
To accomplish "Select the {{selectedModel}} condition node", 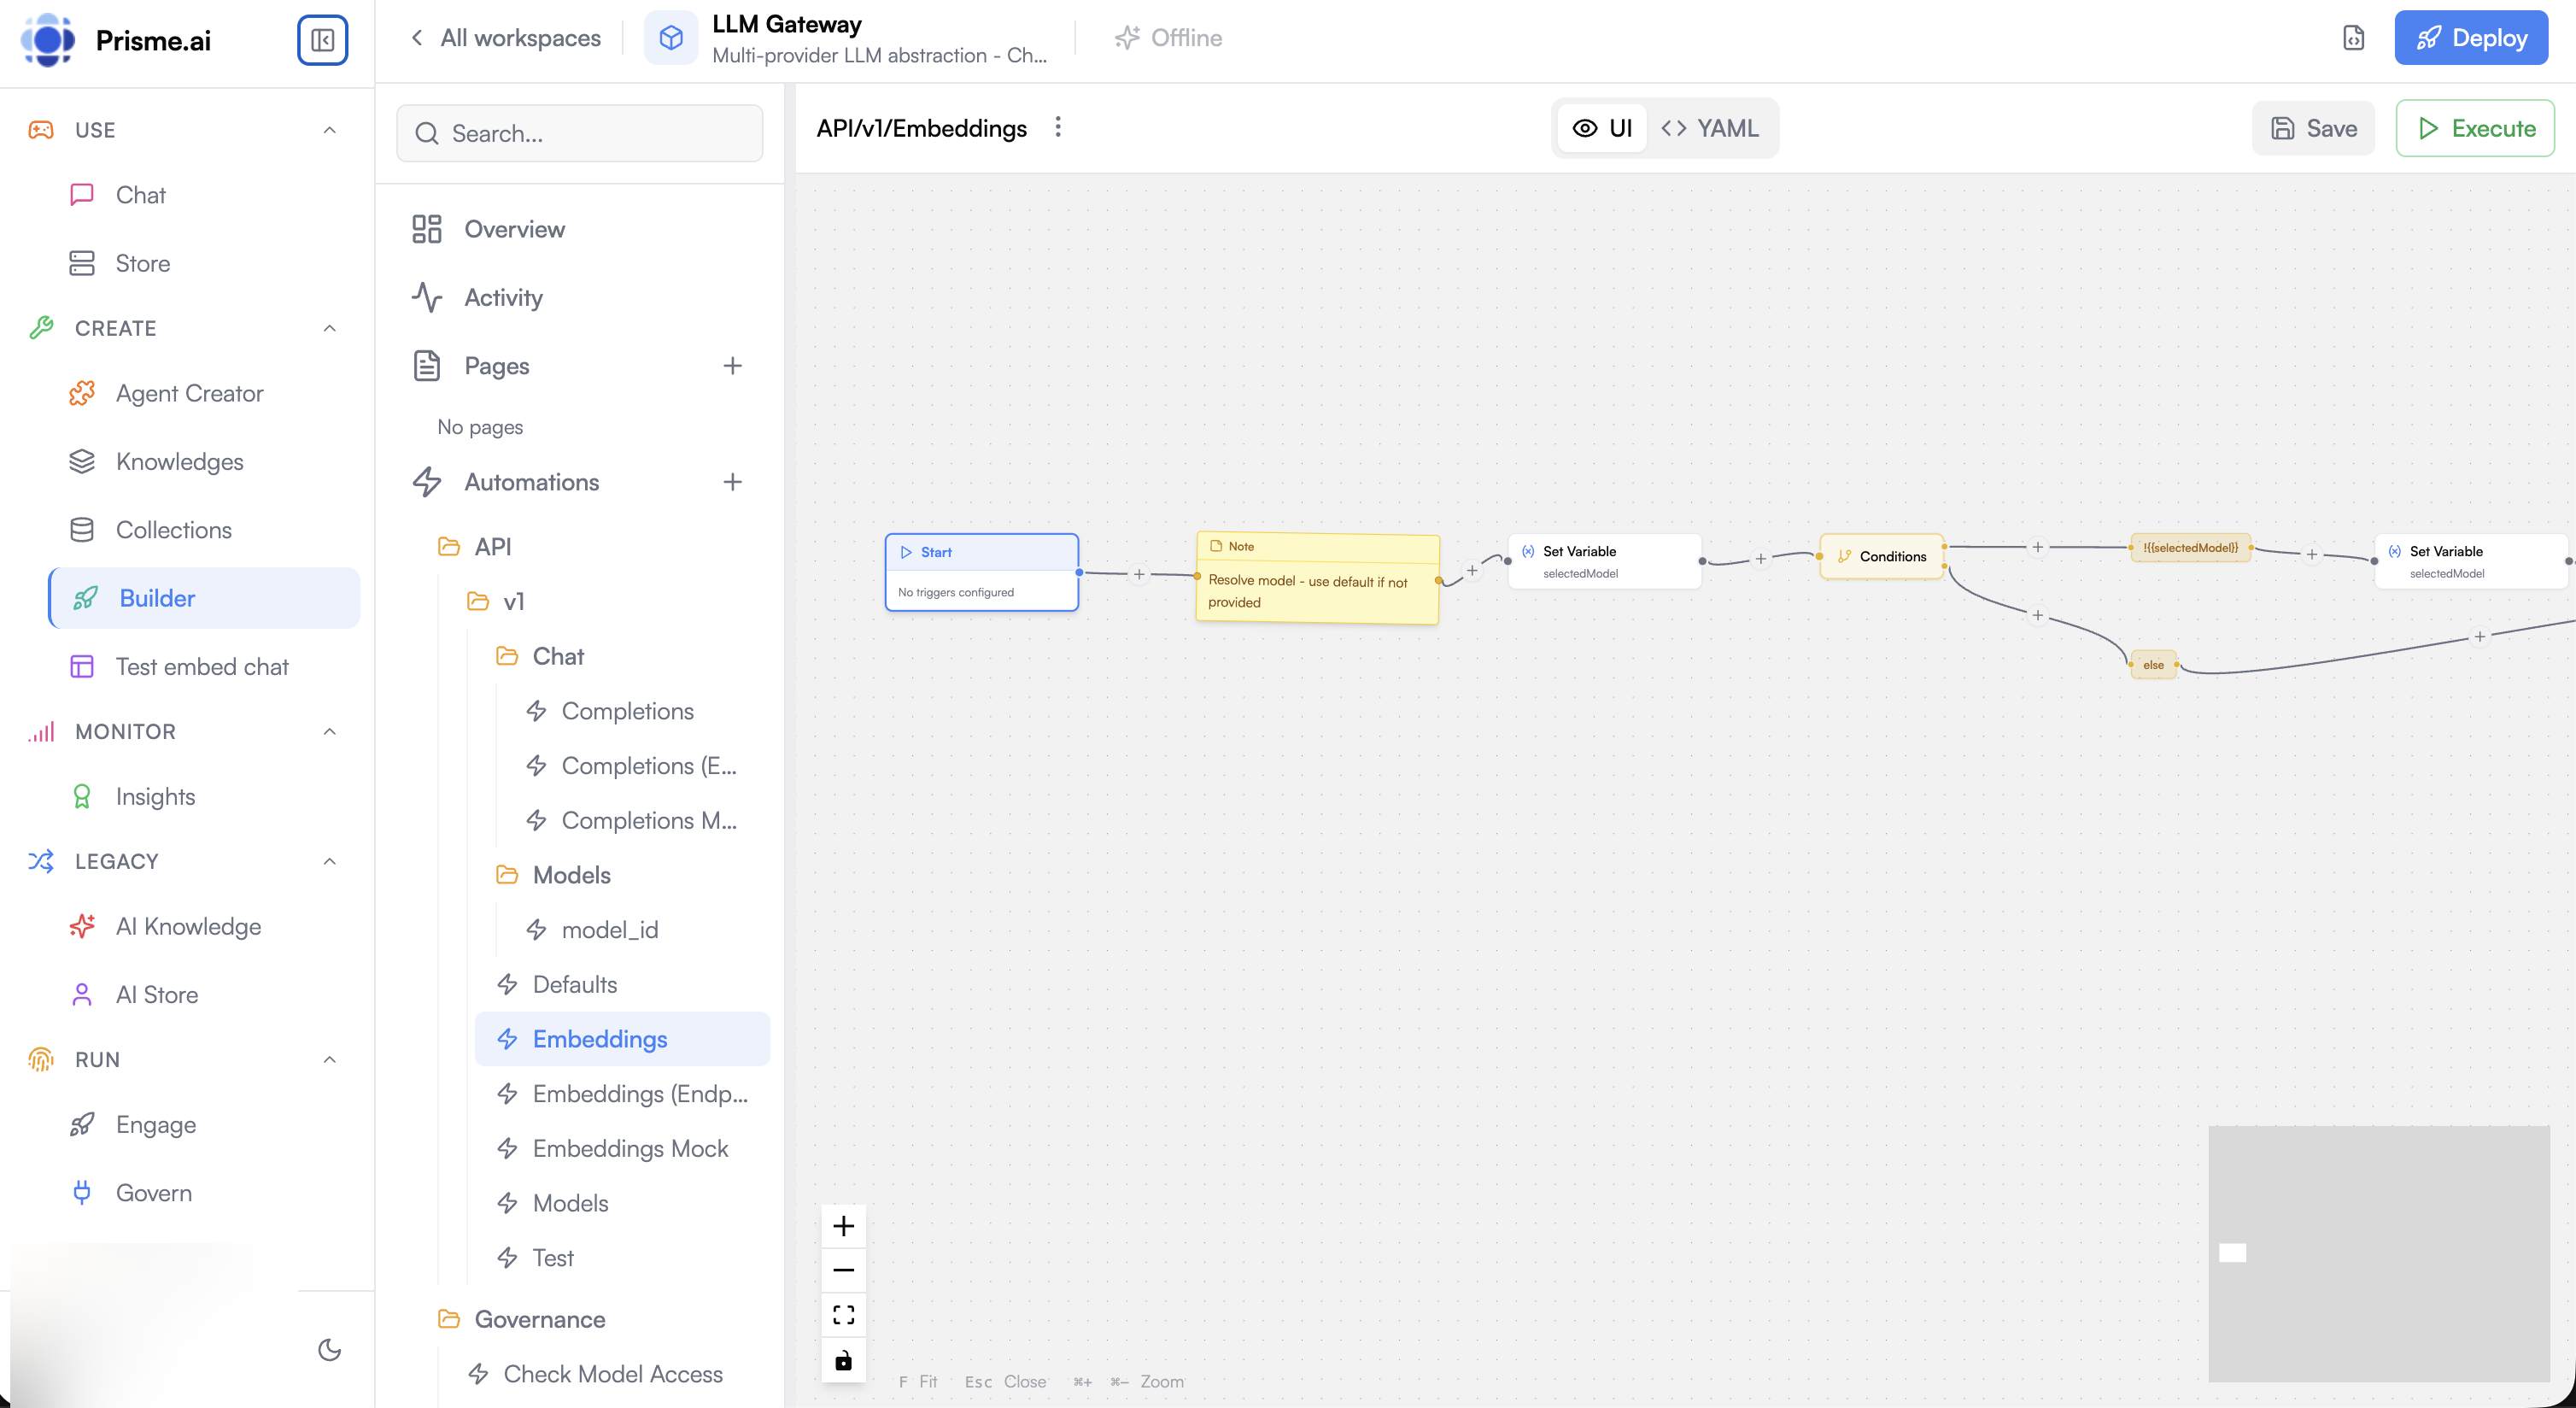I will 2190,547.
